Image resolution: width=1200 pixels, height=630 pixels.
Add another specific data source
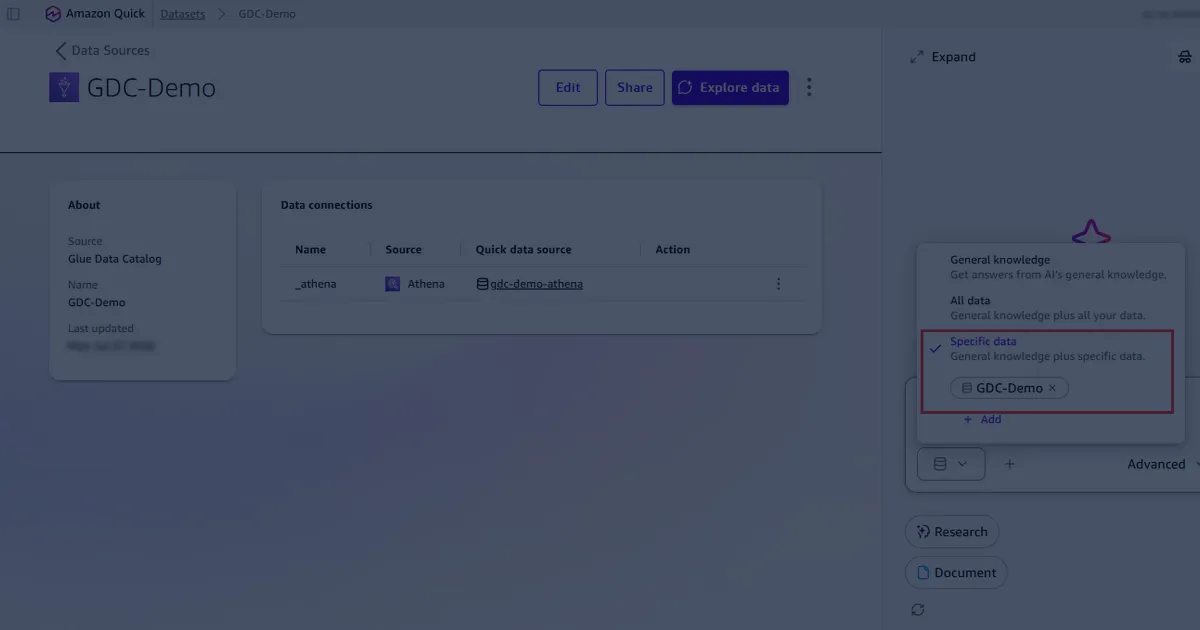tap(982, 419)
